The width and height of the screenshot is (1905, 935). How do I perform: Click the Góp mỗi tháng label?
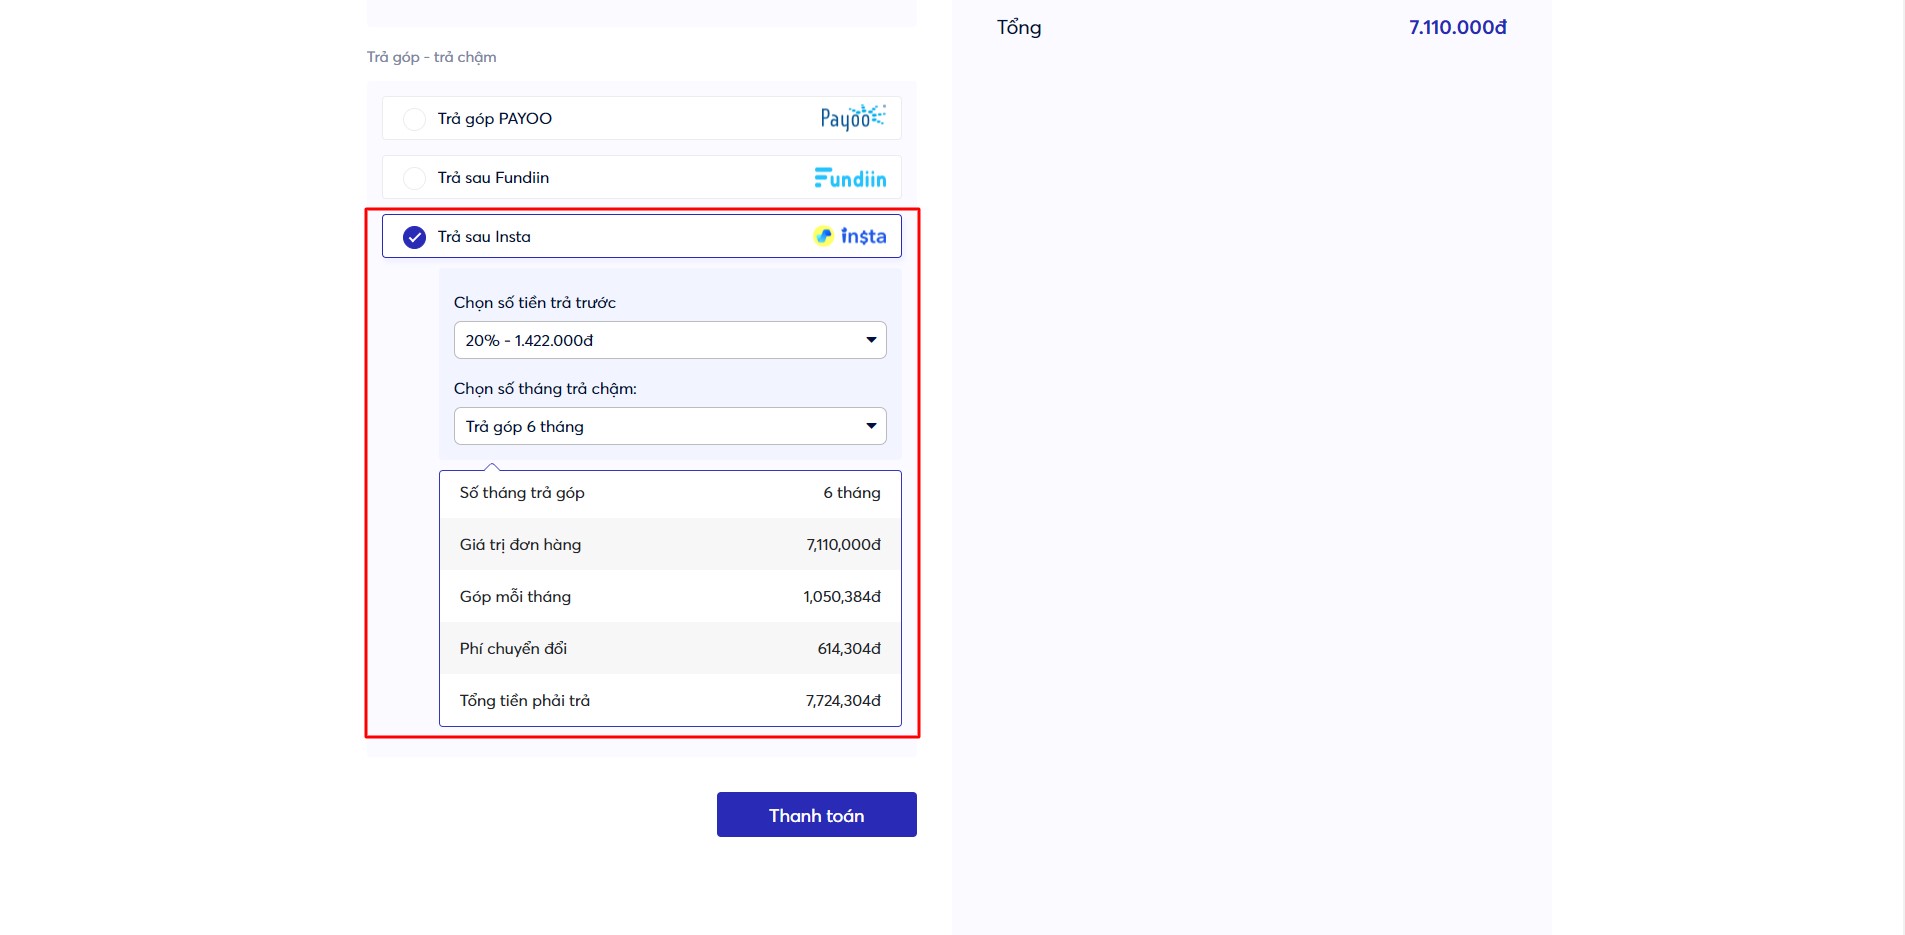515,597
